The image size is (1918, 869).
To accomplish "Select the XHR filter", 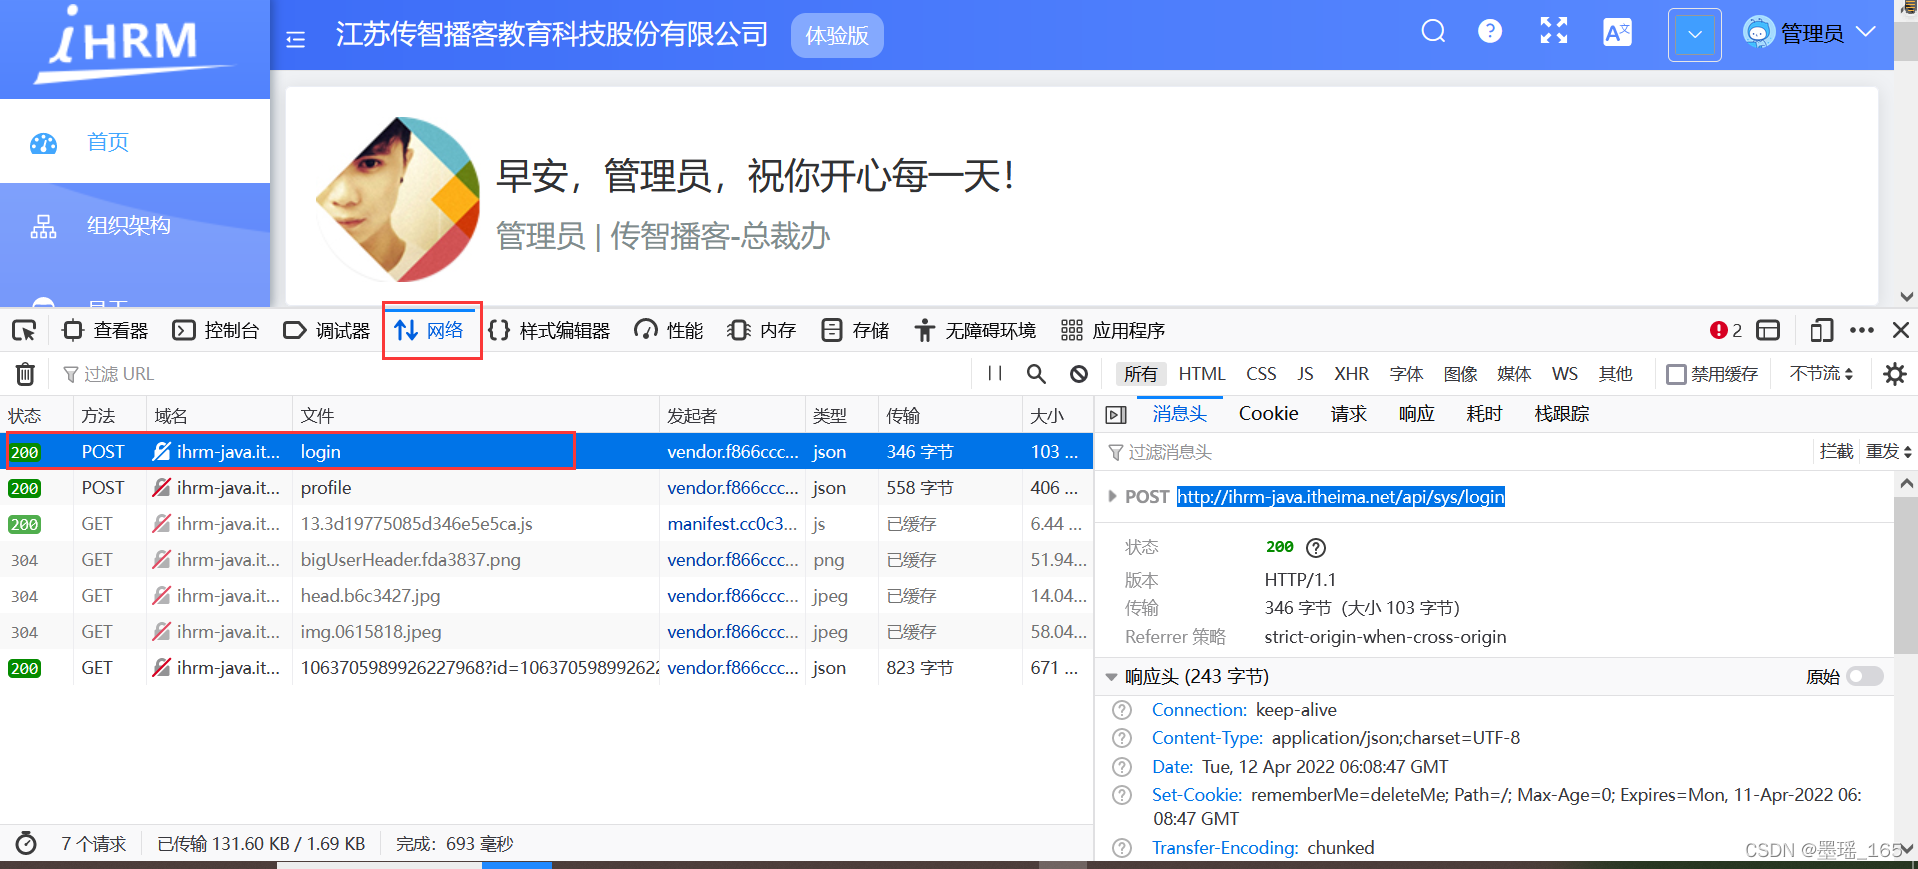I will [x=1351, y=374].
